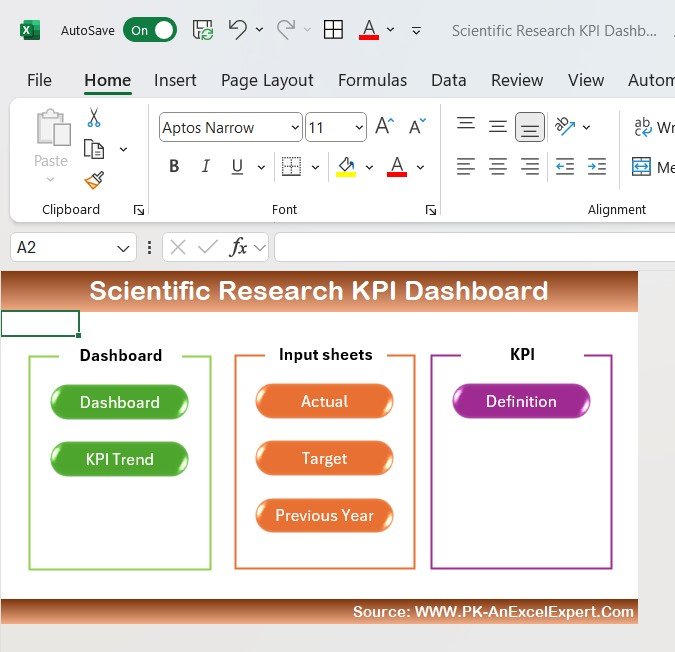Open the green Dashboard button
This screenshot has height=652, width=675.
coord(119,402)
